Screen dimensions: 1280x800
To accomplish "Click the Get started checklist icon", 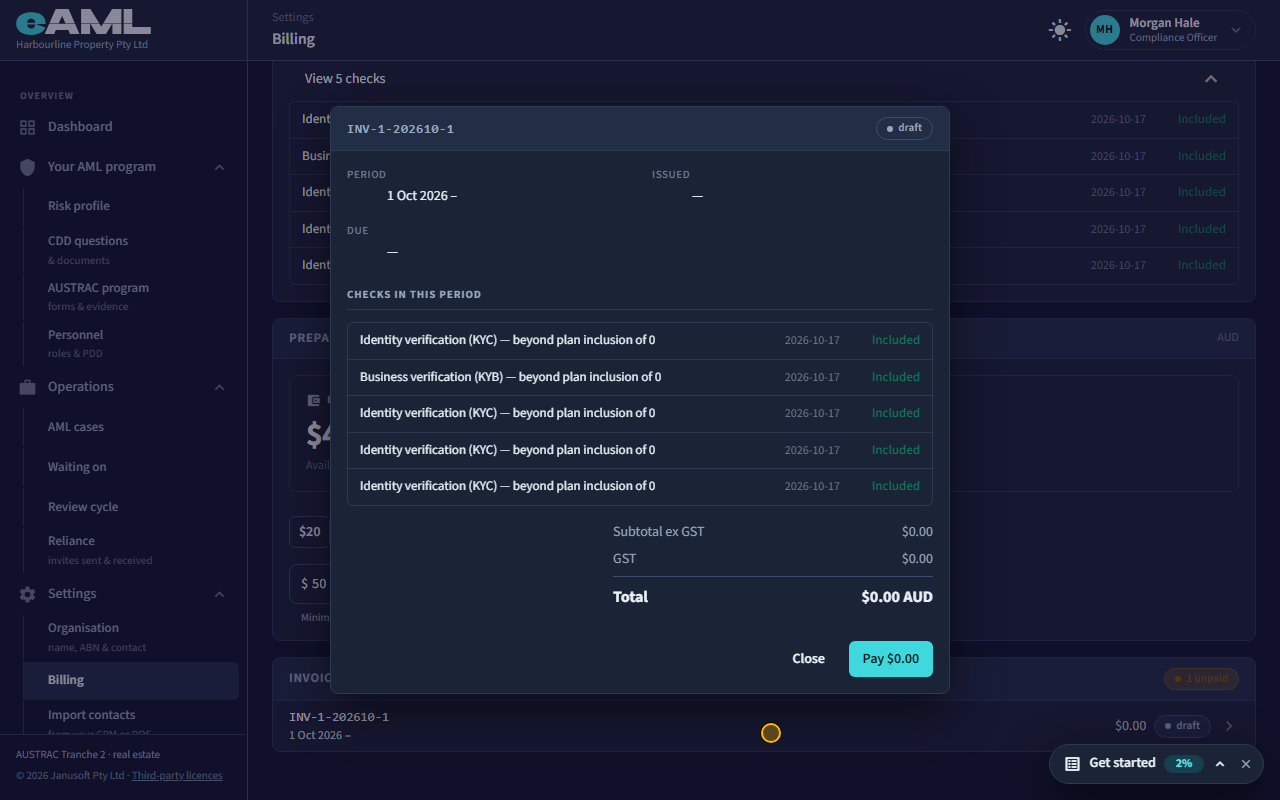I will (1072, 763).
